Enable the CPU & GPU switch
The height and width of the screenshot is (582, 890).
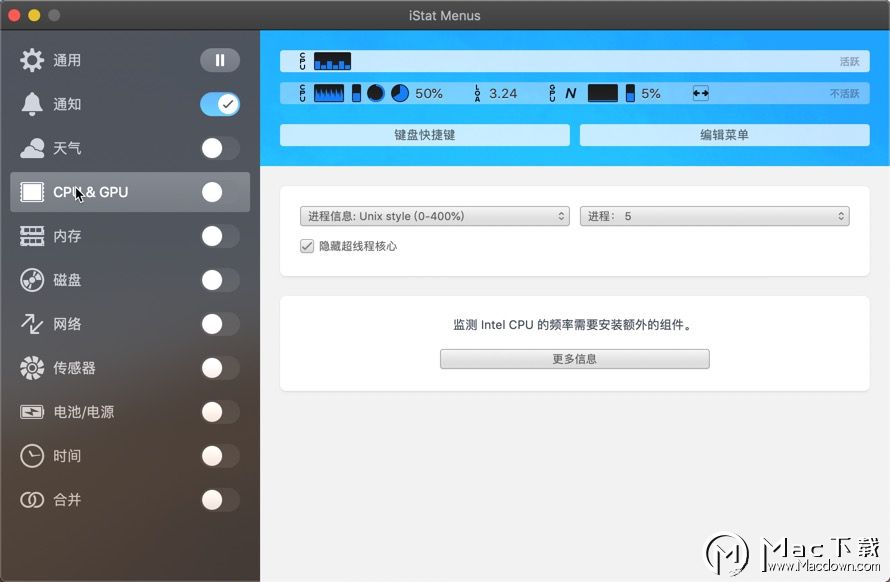[220, 192]
